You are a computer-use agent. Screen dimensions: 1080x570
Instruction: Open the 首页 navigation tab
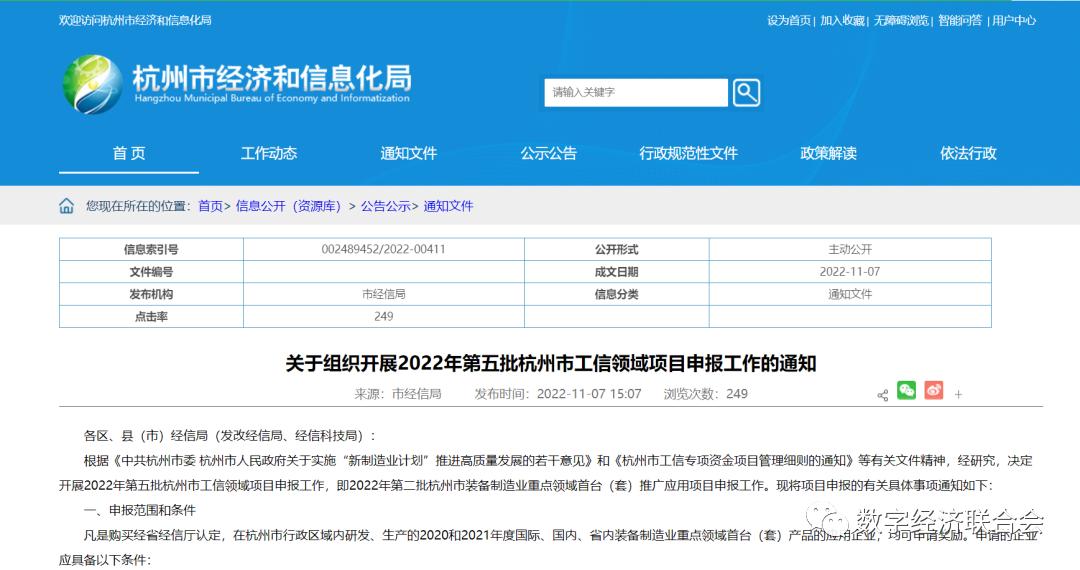[x=129, y=153]
